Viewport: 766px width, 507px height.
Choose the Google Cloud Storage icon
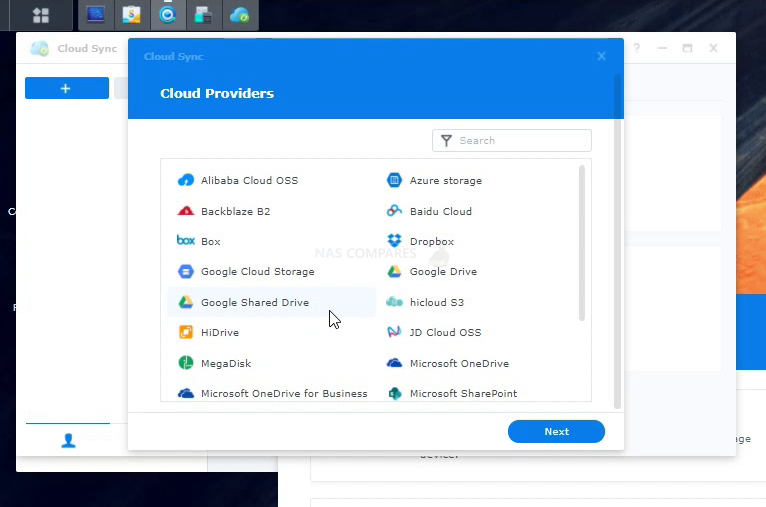pos(186,271)
